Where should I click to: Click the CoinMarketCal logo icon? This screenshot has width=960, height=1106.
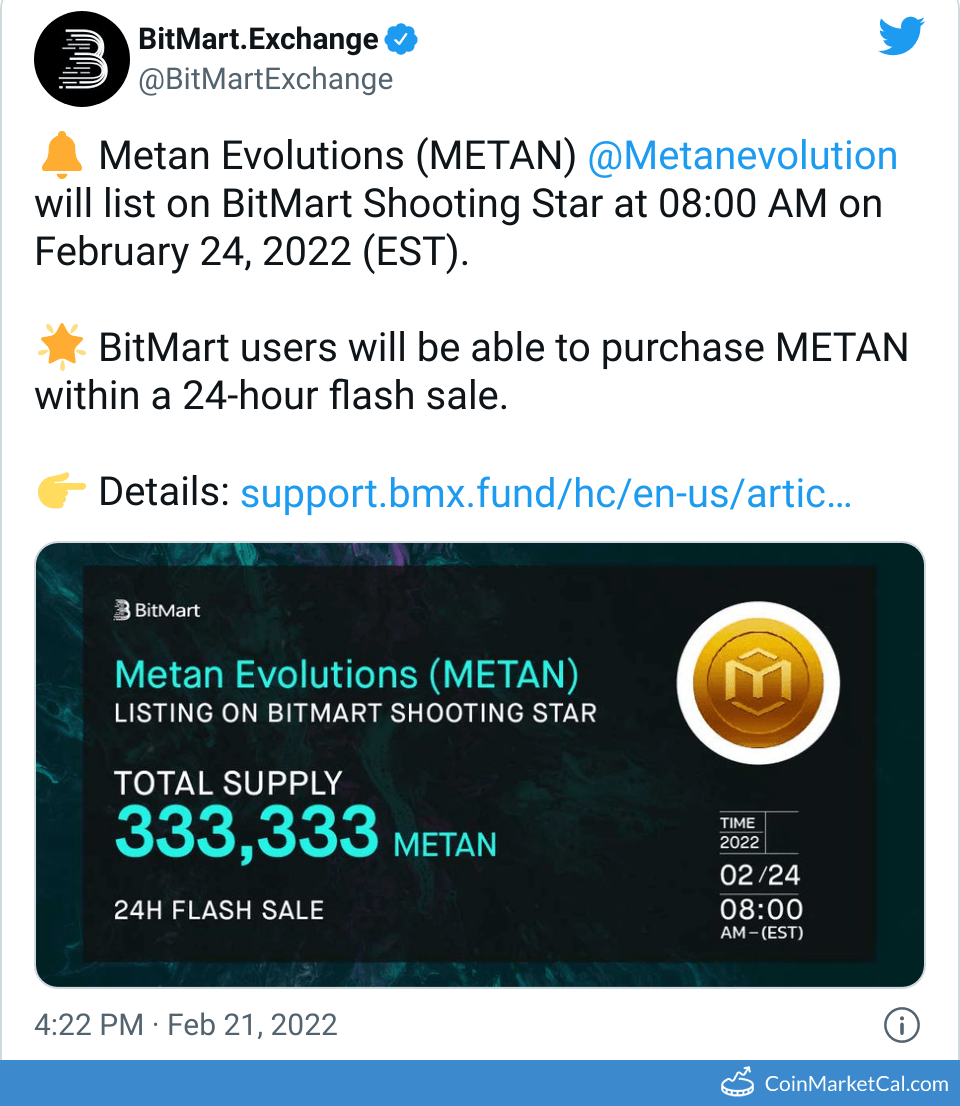point(739,1082)
